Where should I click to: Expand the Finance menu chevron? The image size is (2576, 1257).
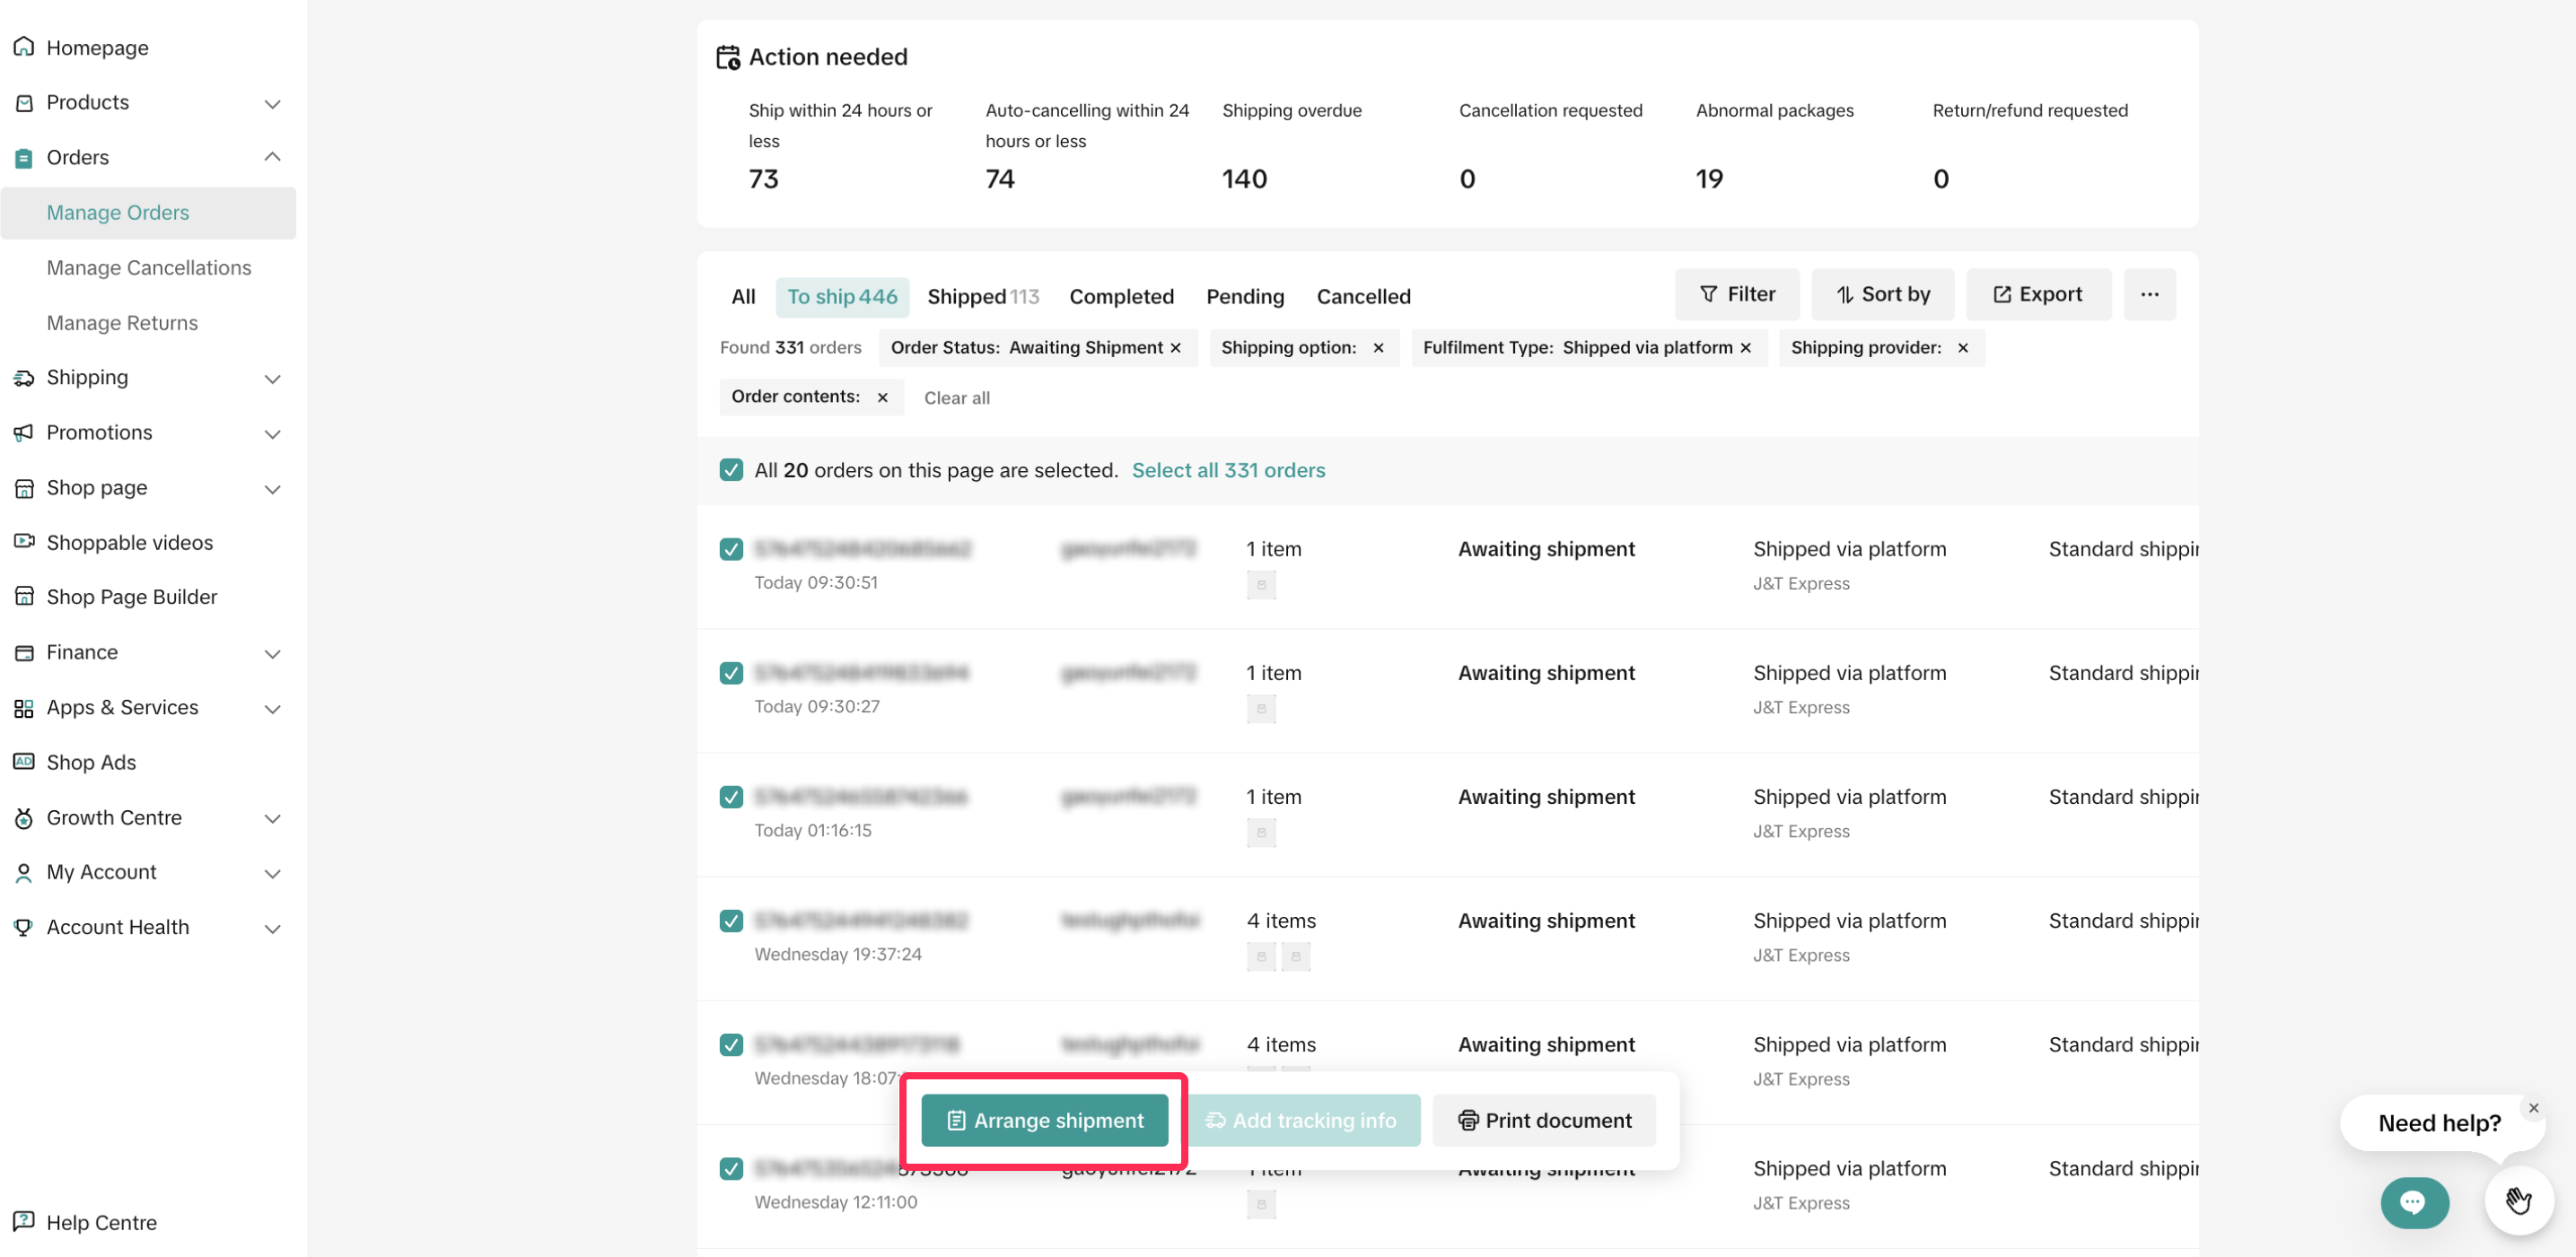(272, 653)
